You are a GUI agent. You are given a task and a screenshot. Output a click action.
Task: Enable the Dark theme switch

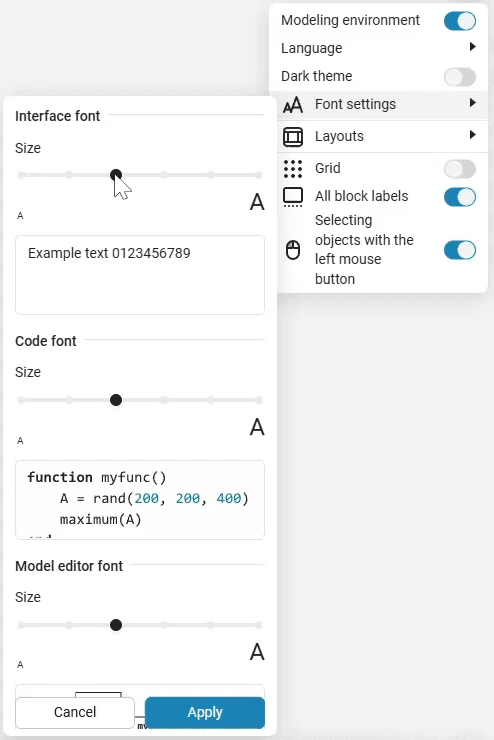460,77
